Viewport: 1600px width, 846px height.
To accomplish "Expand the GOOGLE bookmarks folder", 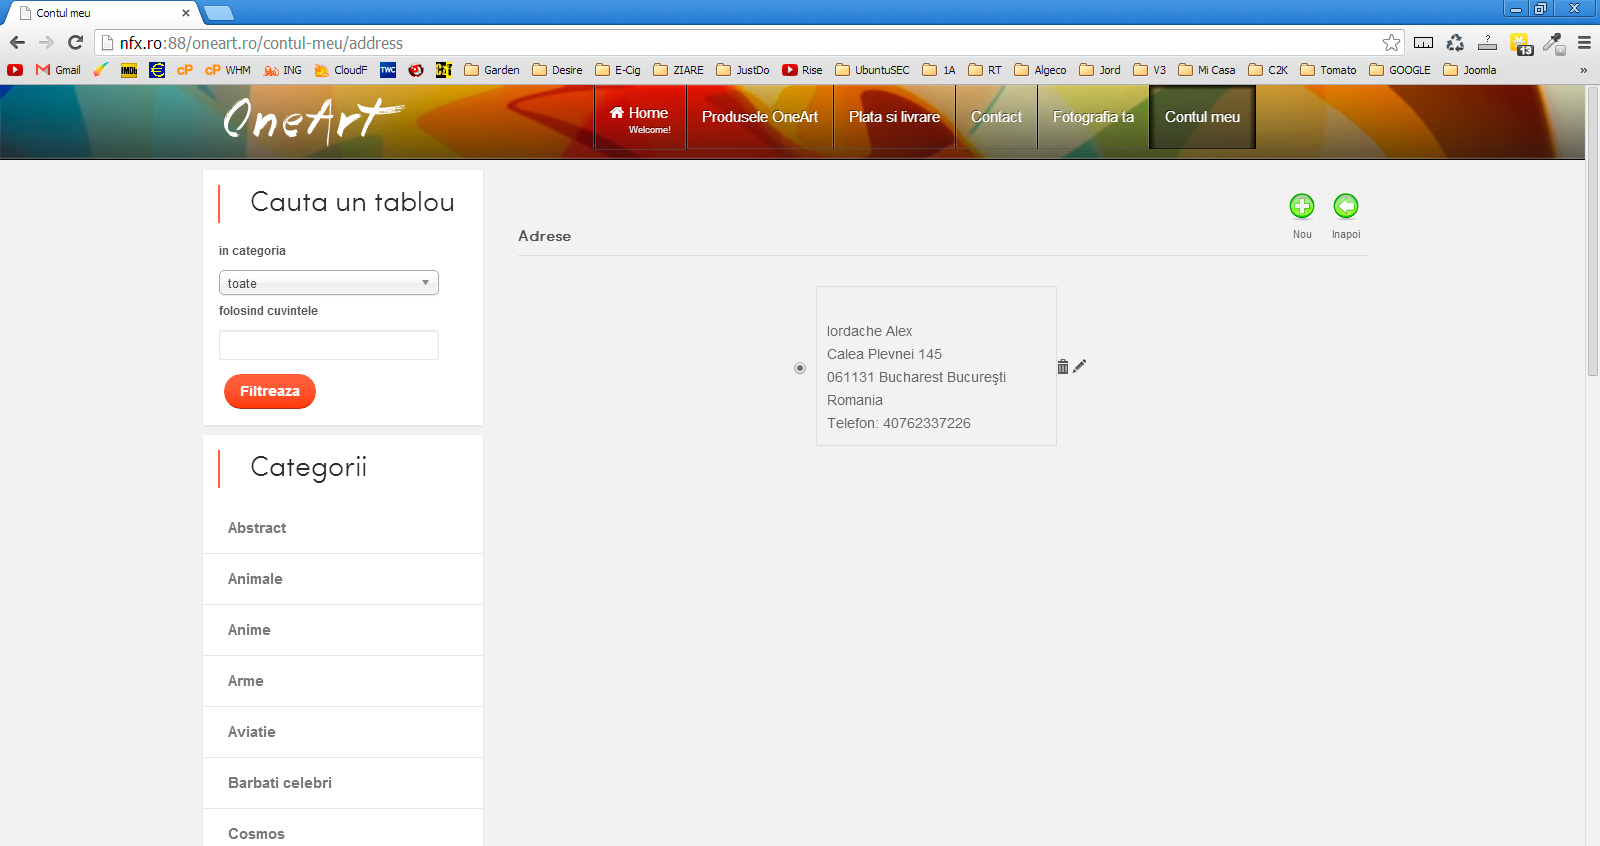I will (1400, 70).
